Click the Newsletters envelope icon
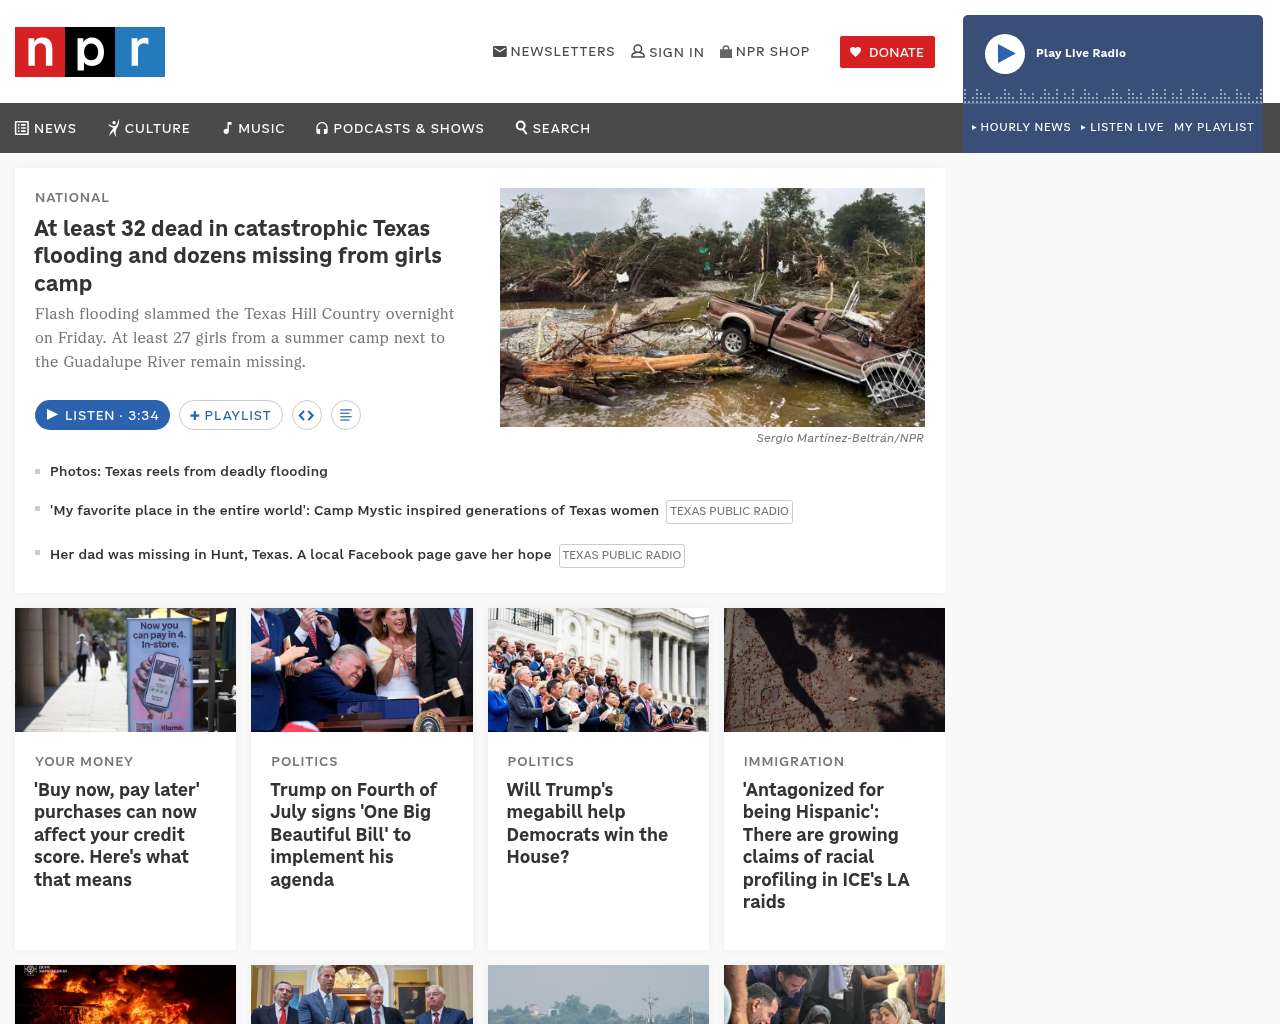The image size is (1280, 1024). (500, 51)
